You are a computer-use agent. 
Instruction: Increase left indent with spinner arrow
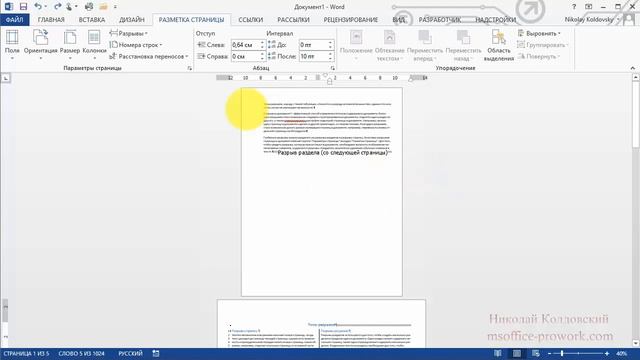coord(262,42)
